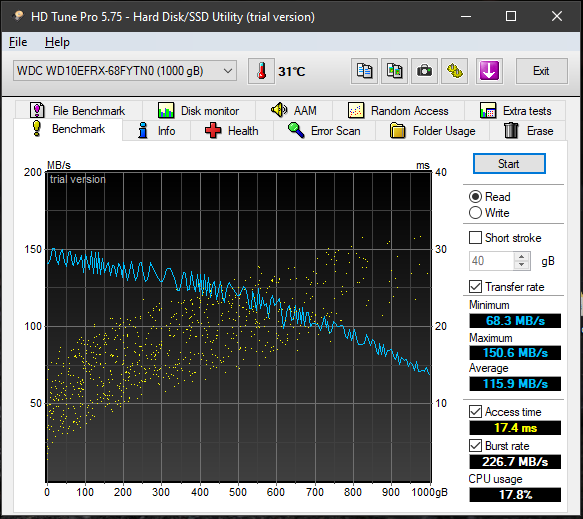This screenshot has width=583, height=519.
Task: Maximize the HD Tune Pro window
Action: coord(511,16)
